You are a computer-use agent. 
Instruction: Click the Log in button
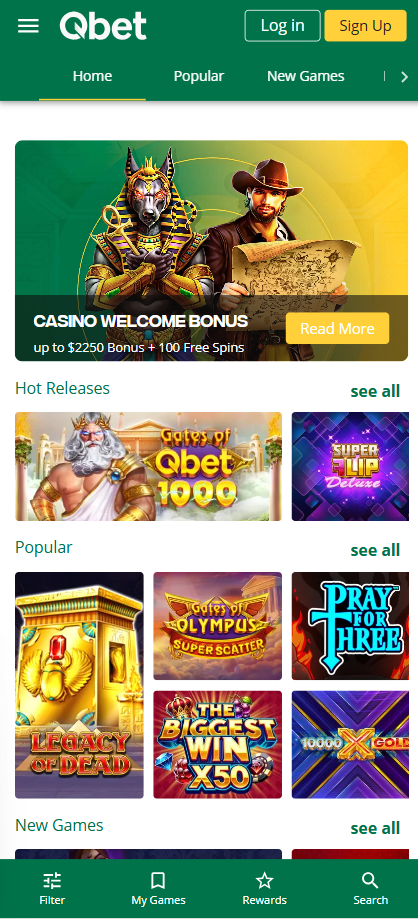pos(283,26)
